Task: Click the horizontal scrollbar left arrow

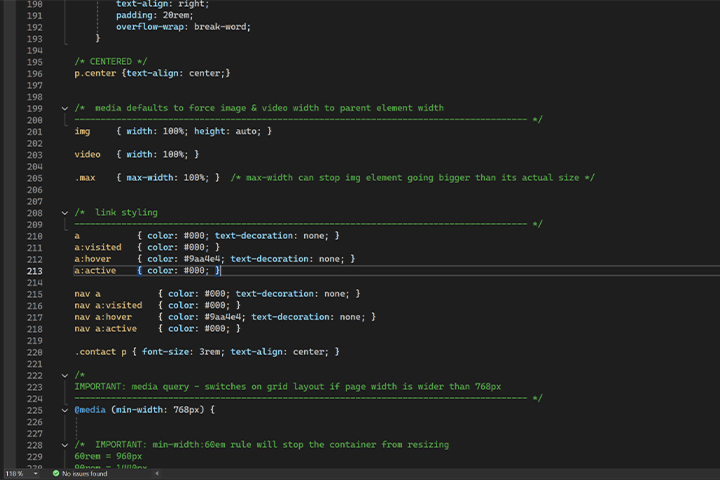Action: point(157,474)
